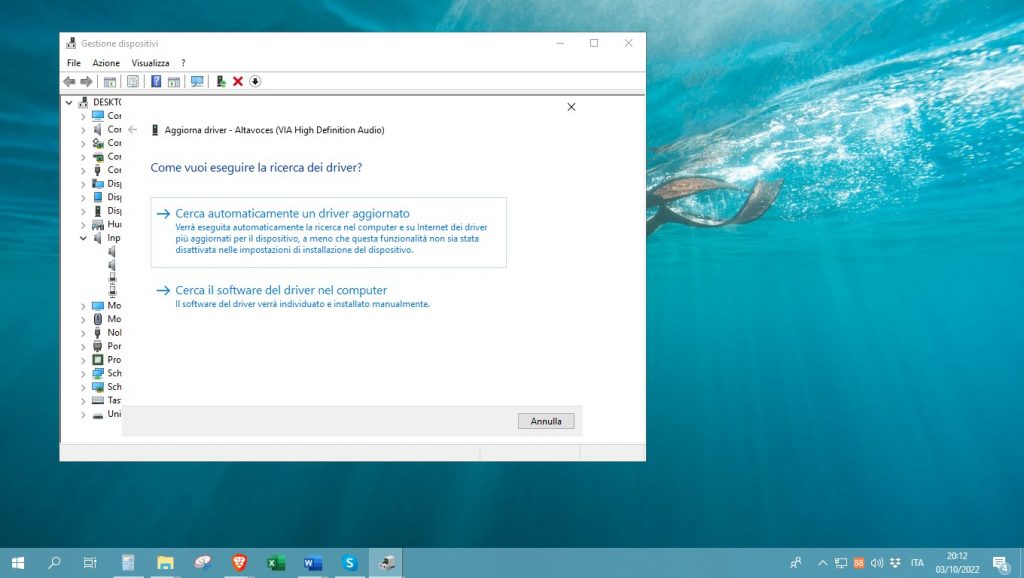Show hidden system tray icons chevron
Image resolution: width=1024 pixels, height=578 pixels.
[x=823, y=563]
